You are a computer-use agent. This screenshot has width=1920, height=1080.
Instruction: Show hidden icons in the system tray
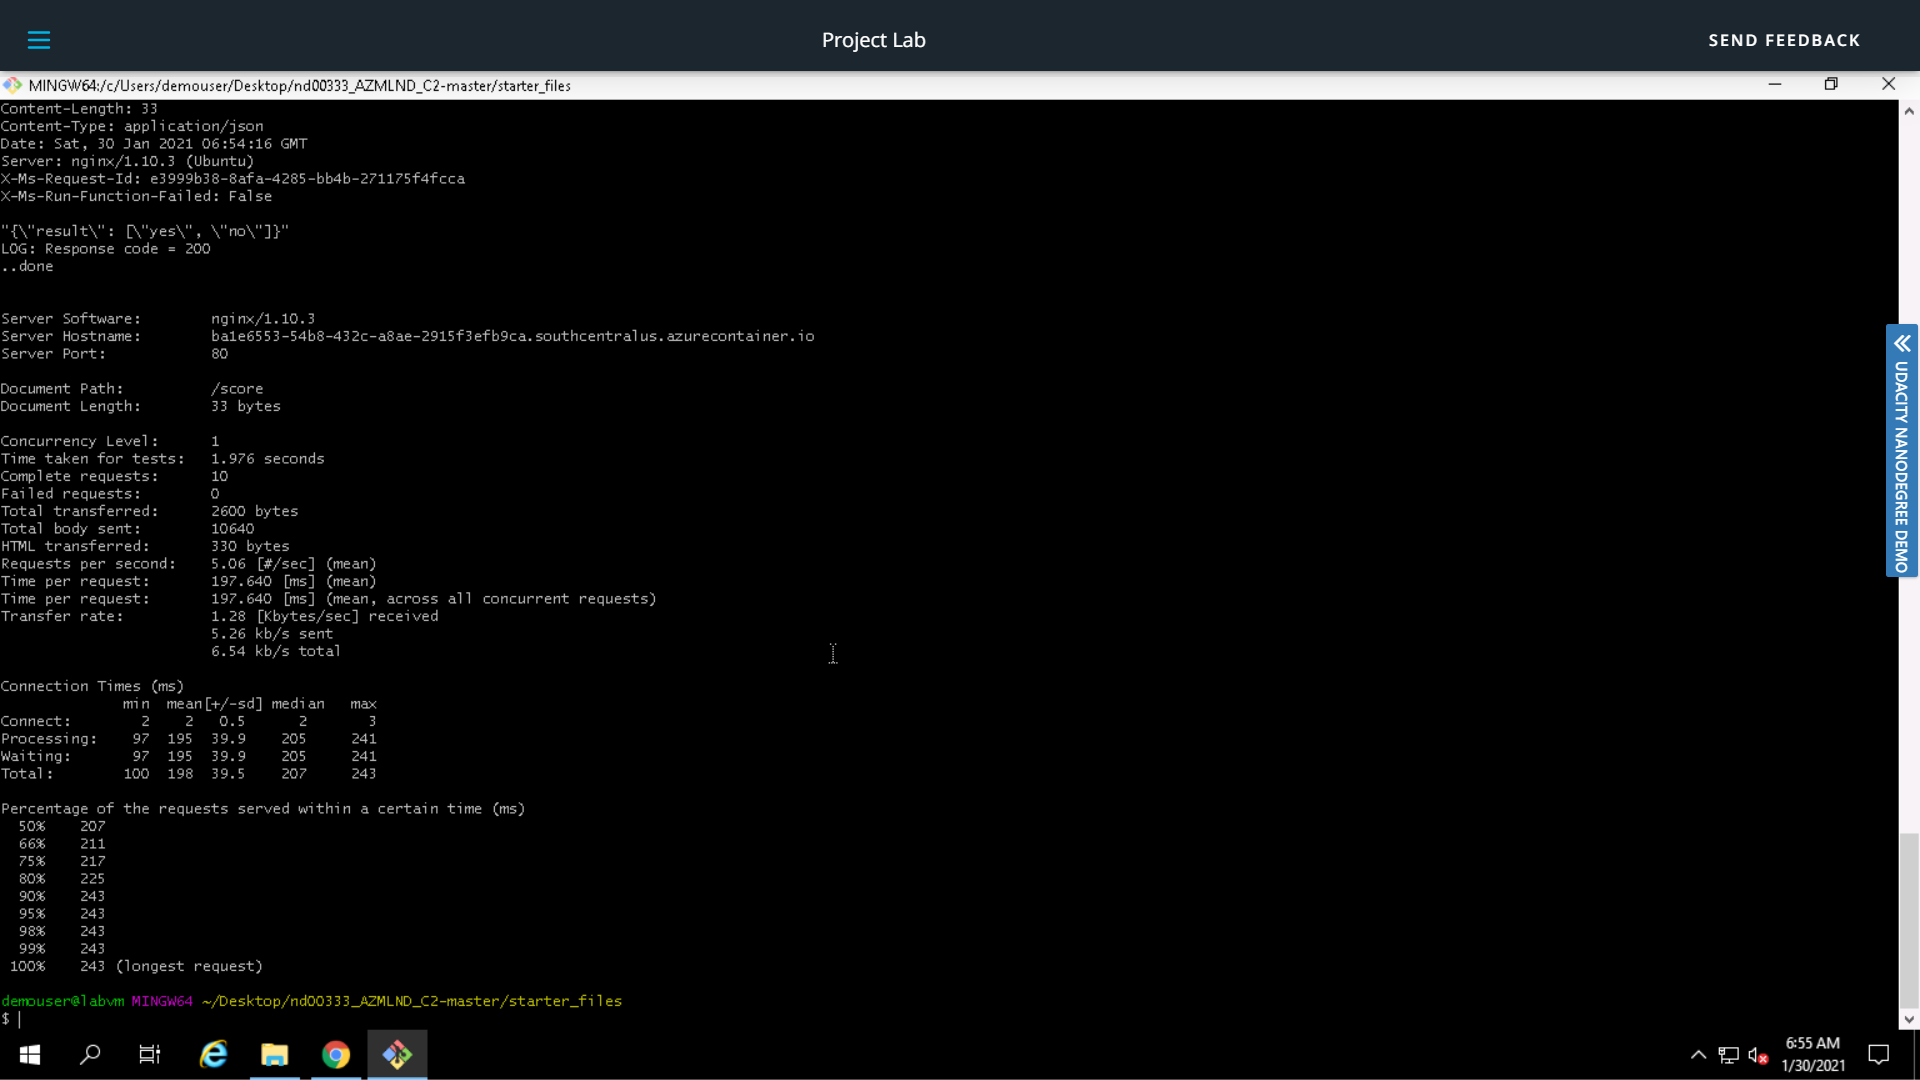click(x=1698, y=1055)
